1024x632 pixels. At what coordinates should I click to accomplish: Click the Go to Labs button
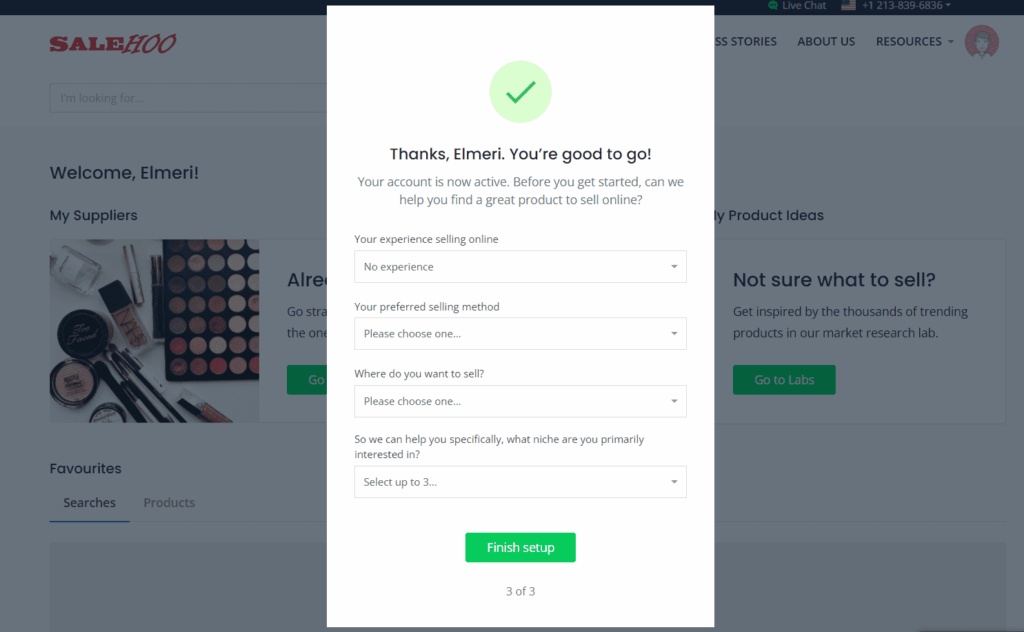[784, 379]
